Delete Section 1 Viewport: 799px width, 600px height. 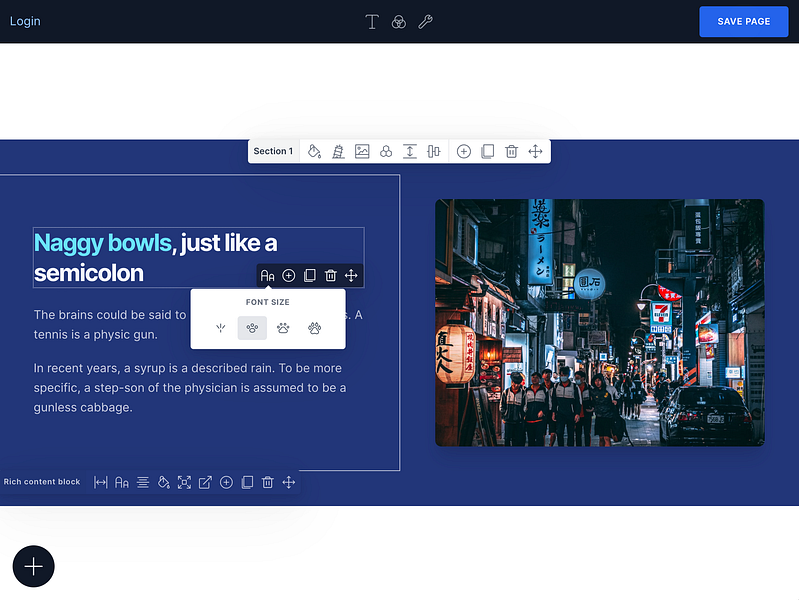(x=511, y=151)
